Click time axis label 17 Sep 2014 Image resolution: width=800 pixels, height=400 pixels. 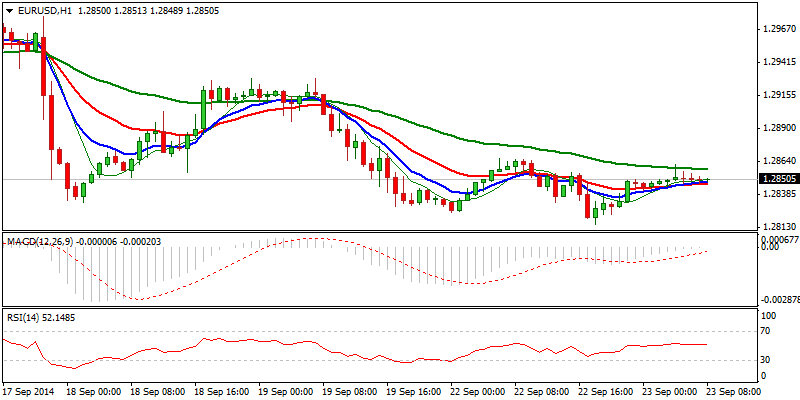[x=29, y=391]
